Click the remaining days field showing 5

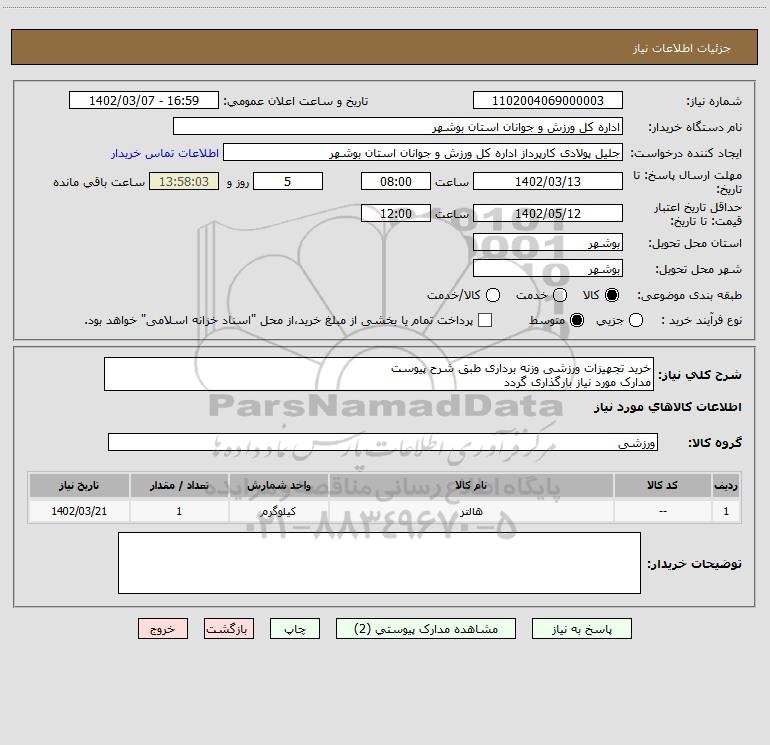click(288, 182)
